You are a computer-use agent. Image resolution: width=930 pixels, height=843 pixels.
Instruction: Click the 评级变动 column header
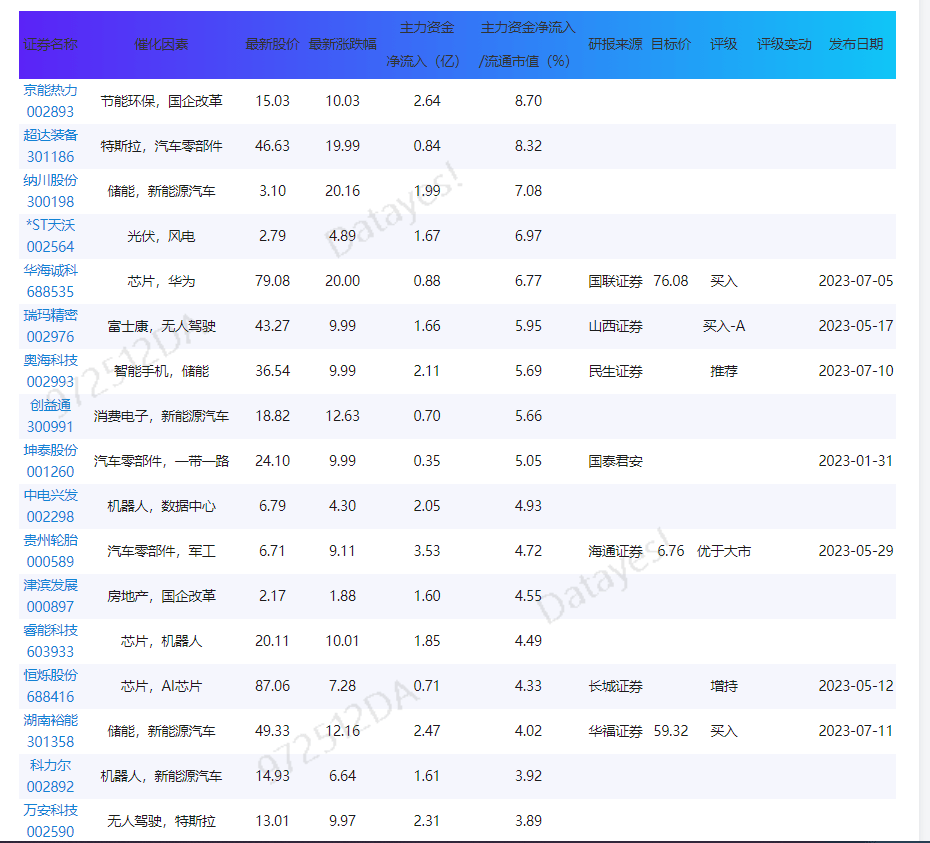point(784,44)
